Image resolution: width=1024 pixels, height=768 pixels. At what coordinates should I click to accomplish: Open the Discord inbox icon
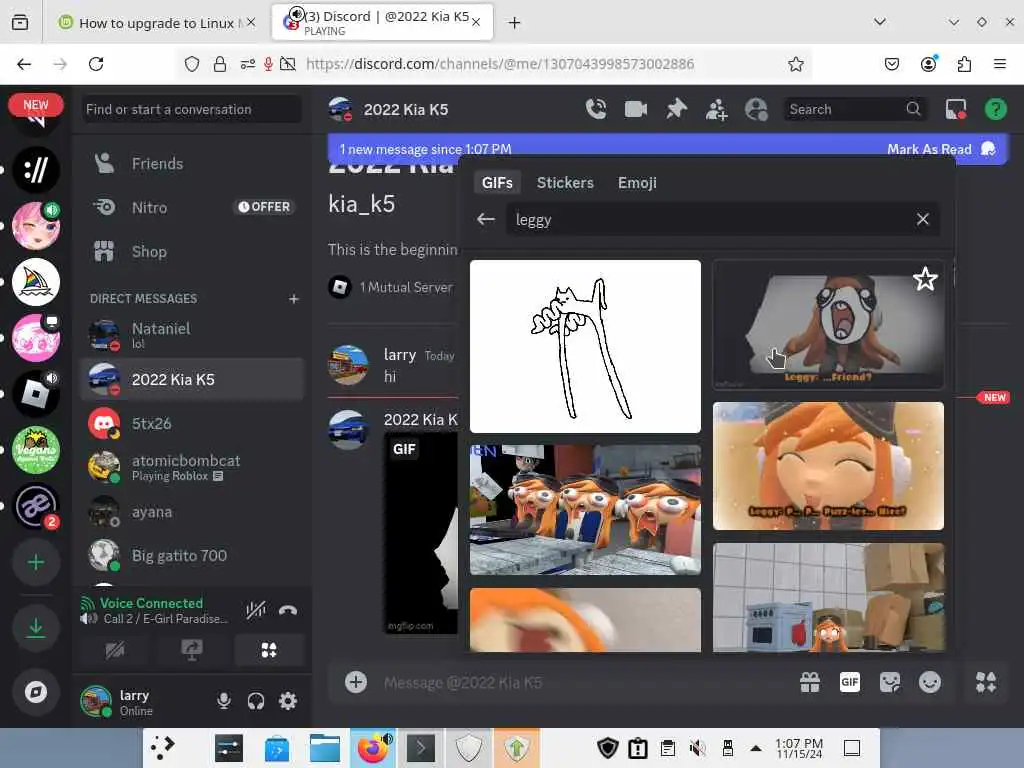coord(955,109)
